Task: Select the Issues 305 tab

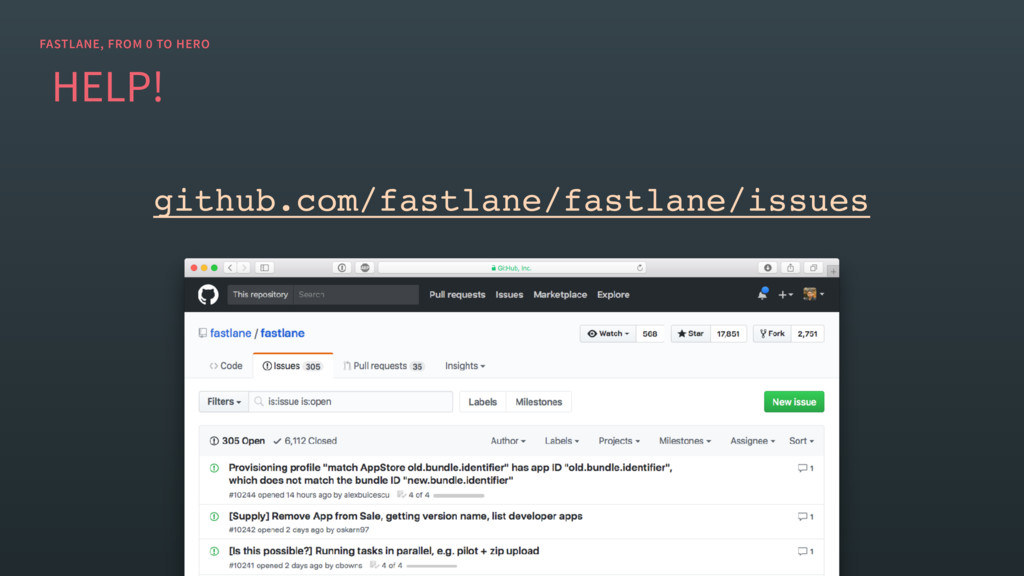Action: pos(293,366)
